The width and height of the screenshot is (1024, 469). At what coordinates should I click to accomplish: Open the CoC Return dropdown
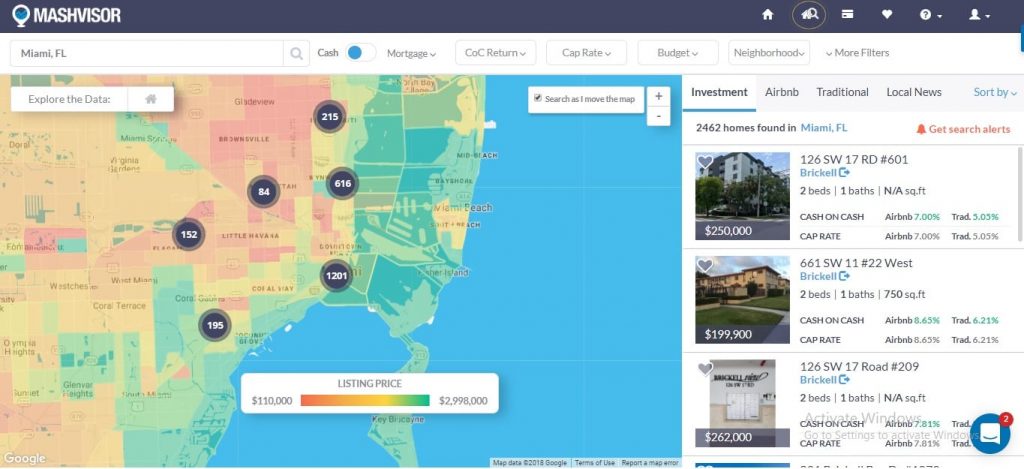tap(496, 53)
